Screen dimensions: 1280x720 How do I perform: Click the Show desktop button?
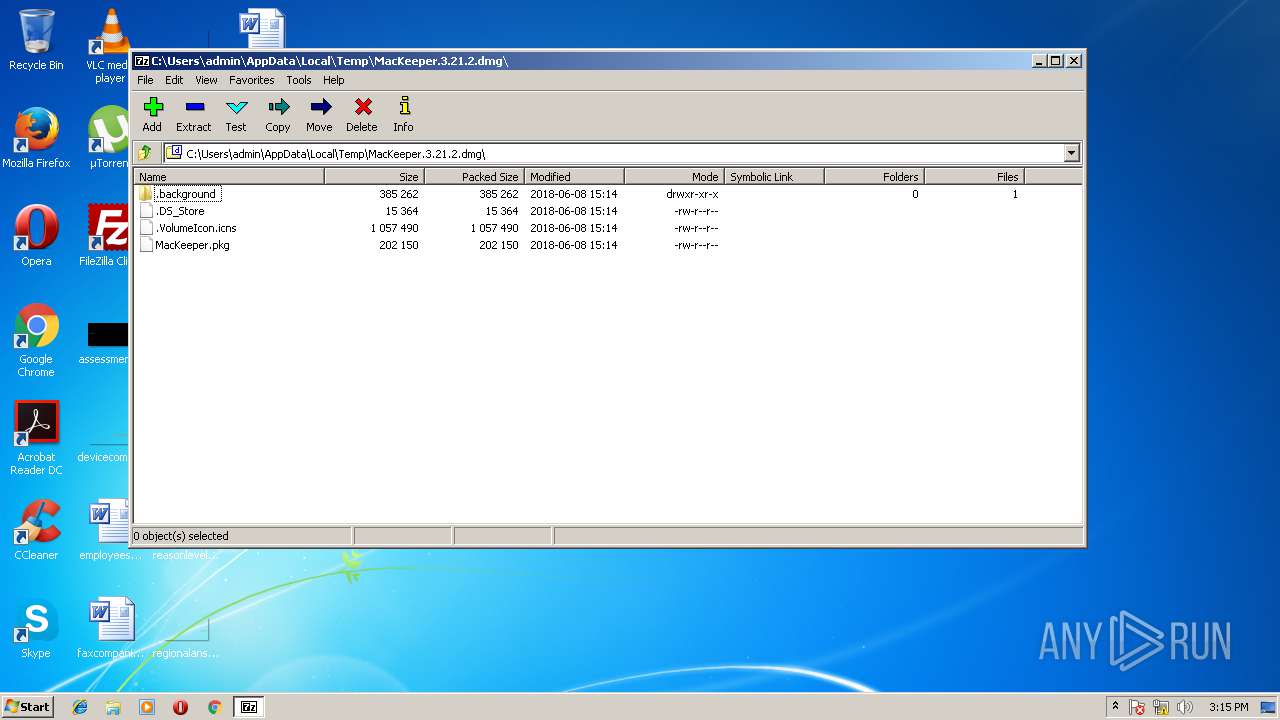pos(1268,707)
